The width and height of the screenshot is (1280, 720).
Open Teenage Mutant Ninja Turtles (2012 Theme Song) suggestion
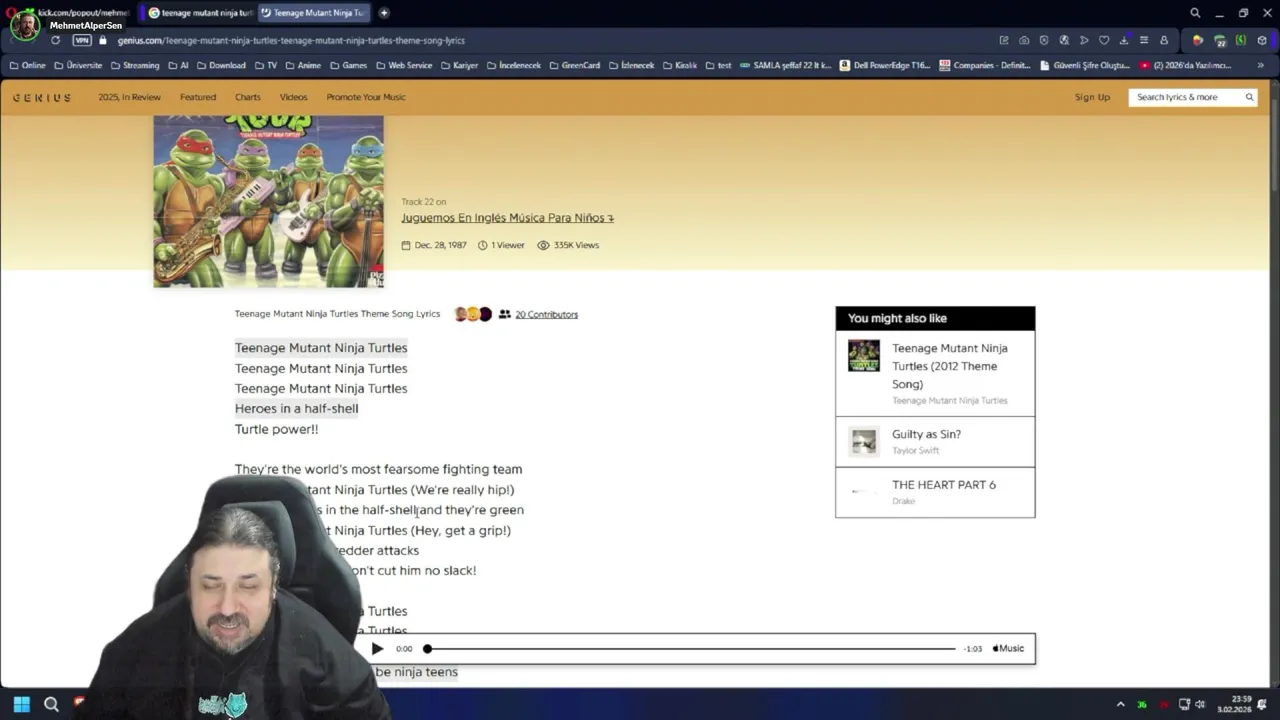tap(935, 373)
